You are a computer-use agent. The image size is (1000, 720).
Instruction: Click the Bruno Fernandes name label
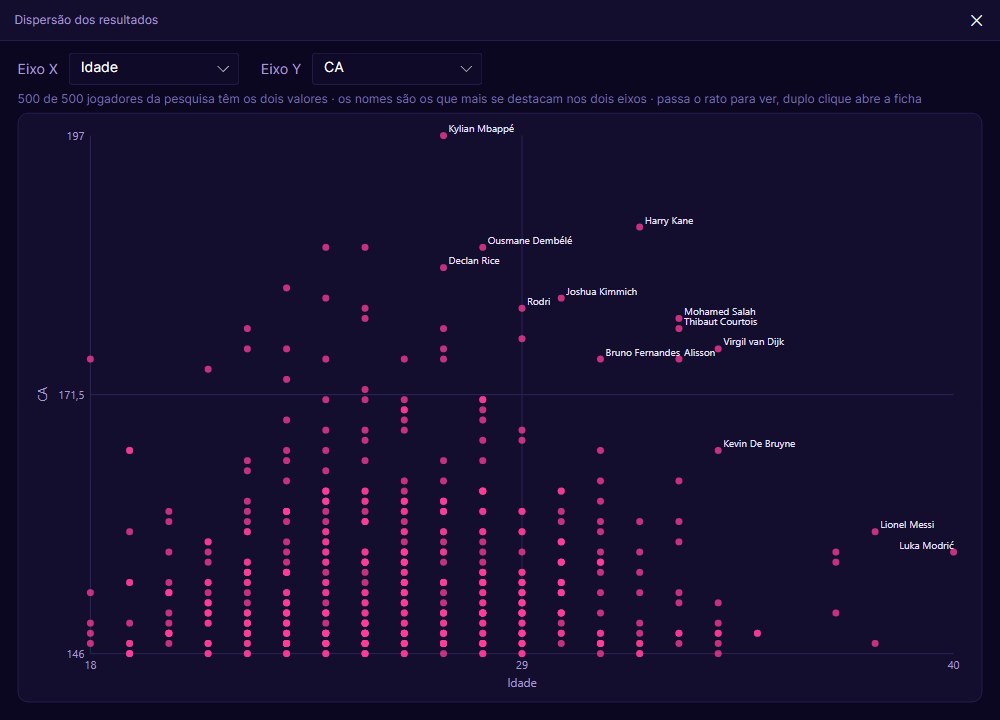[642, 353]
